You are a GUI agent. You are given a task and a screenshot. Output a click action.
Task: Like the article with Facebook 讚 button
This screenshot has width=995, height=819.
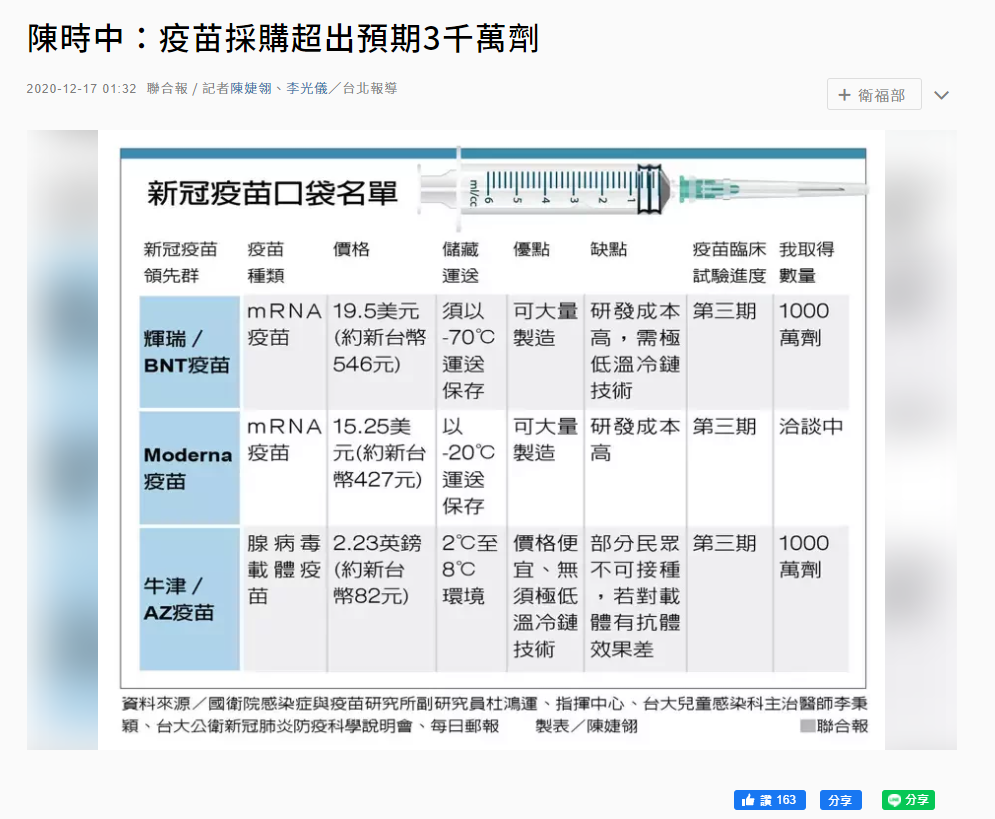[x=770, y=800]
